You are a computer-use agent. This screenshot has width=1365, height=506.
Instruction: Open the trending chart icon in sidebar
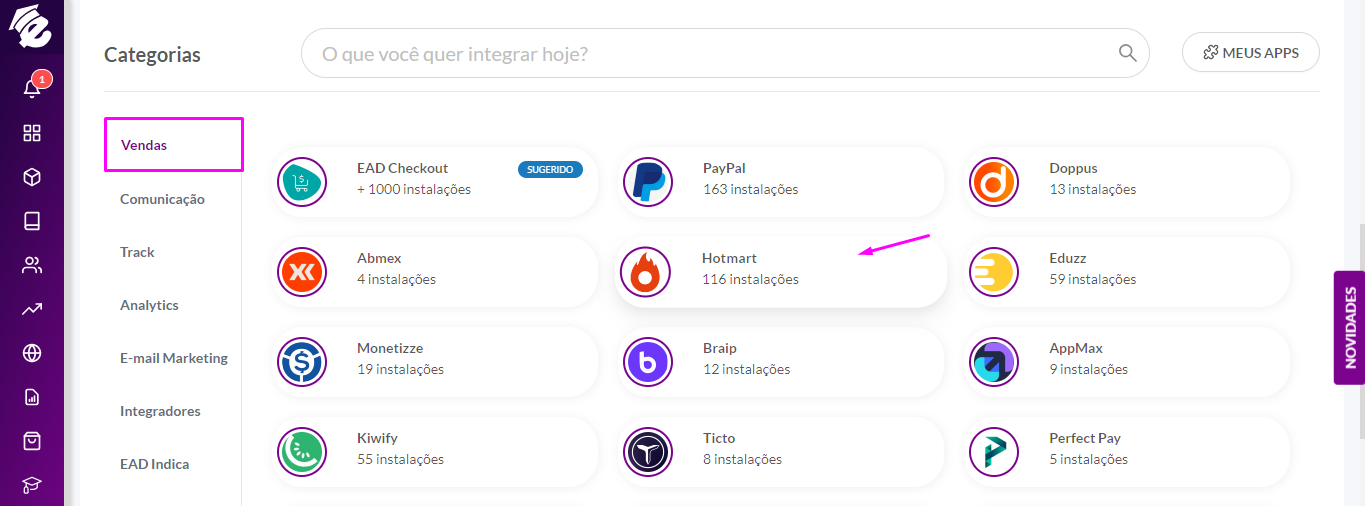point(32,309)
